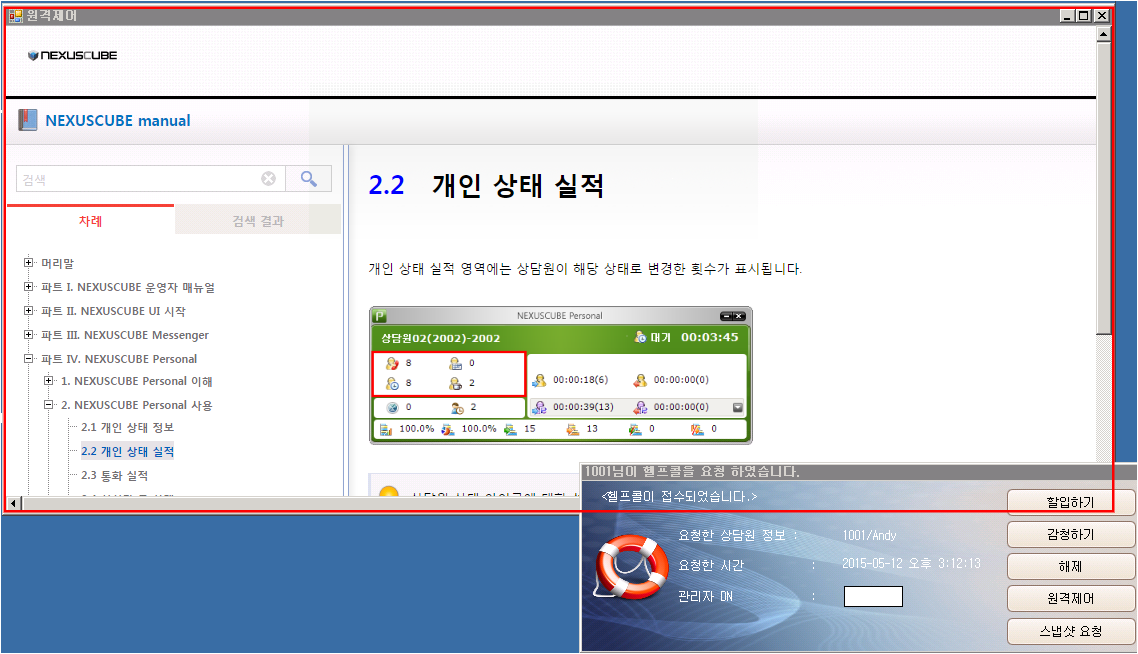1138x654 pixels.
Task: Clear the search box with the X icon
Action: click(269, 179)
